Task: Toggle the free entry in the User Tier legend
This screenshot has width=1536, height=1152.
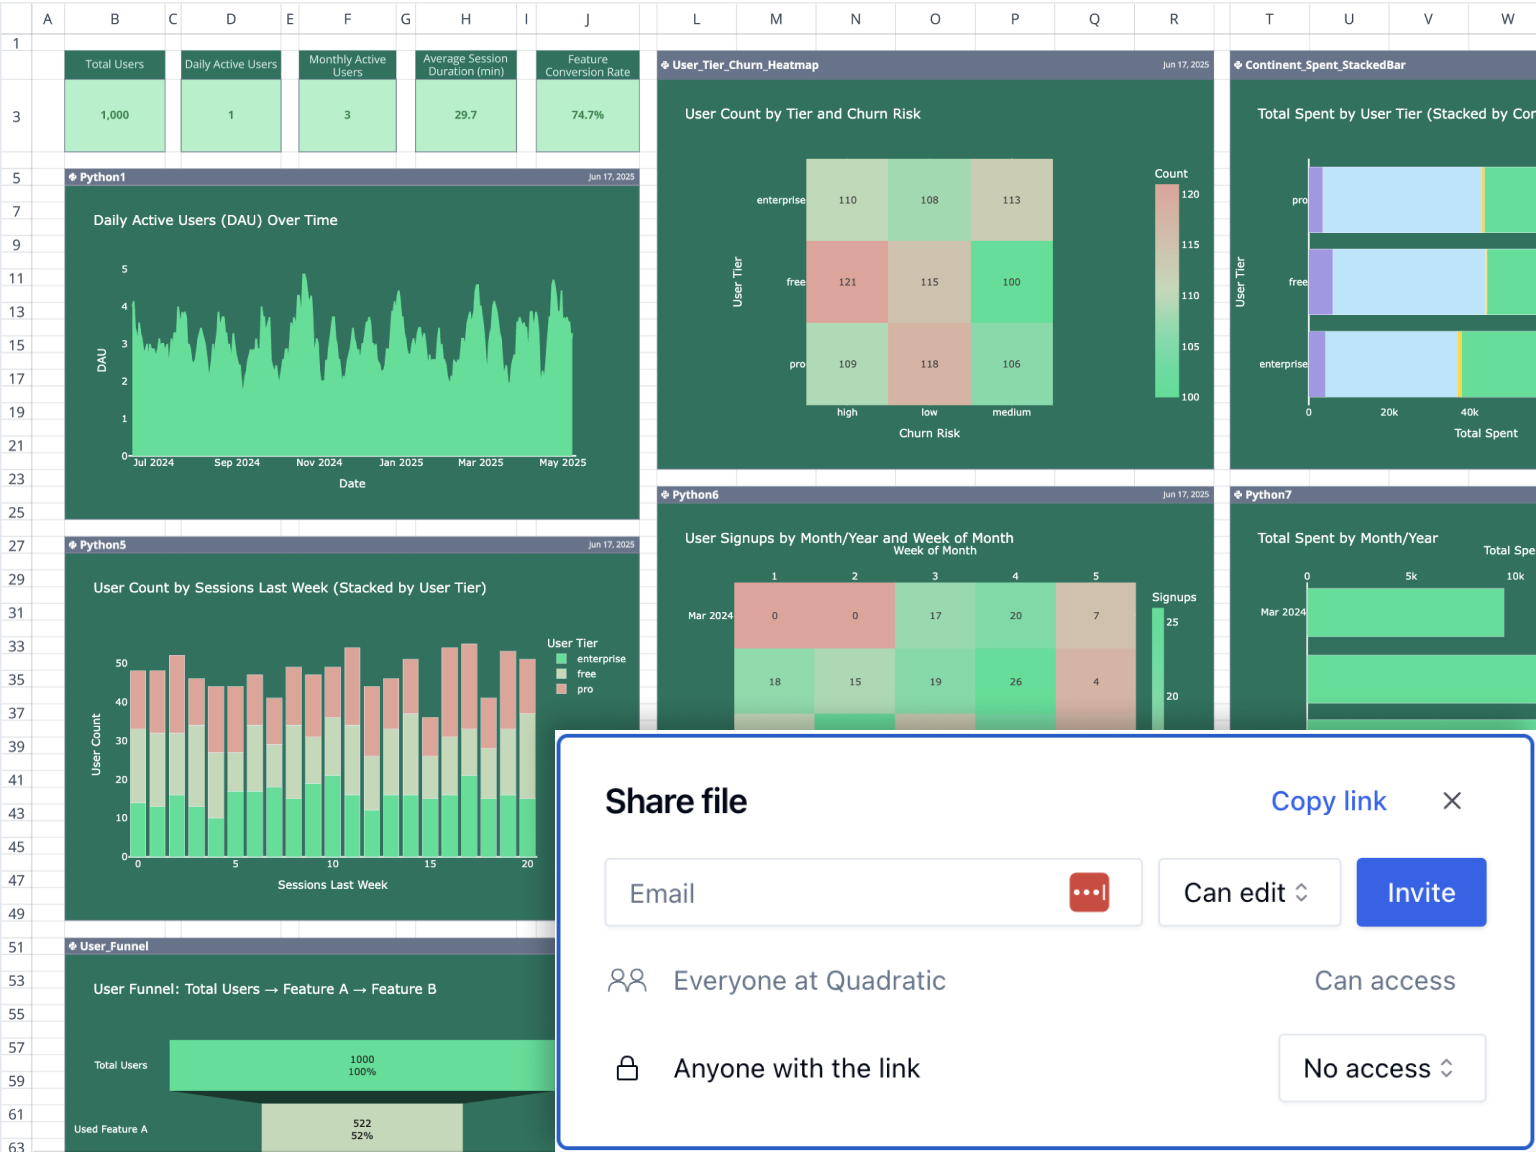Action: click(578, 673)
